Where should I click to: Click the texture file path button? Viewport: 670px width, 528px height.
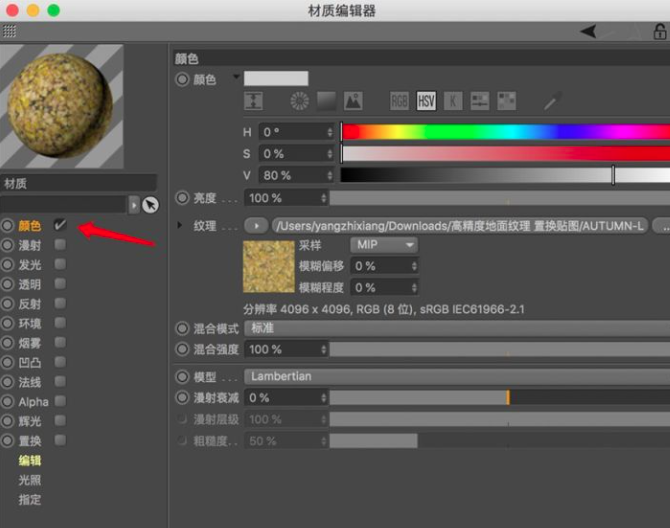[x=460, y=226]
